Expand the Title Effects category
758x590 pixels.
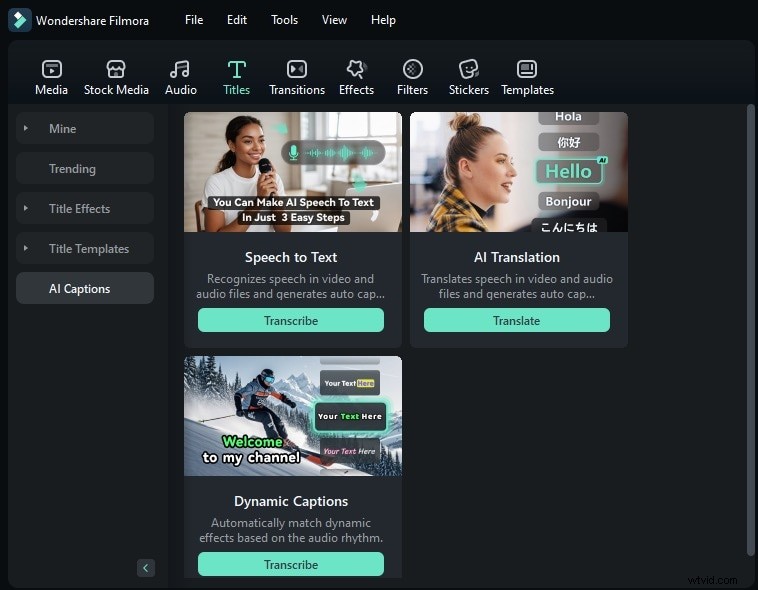(x=26, y=209)
